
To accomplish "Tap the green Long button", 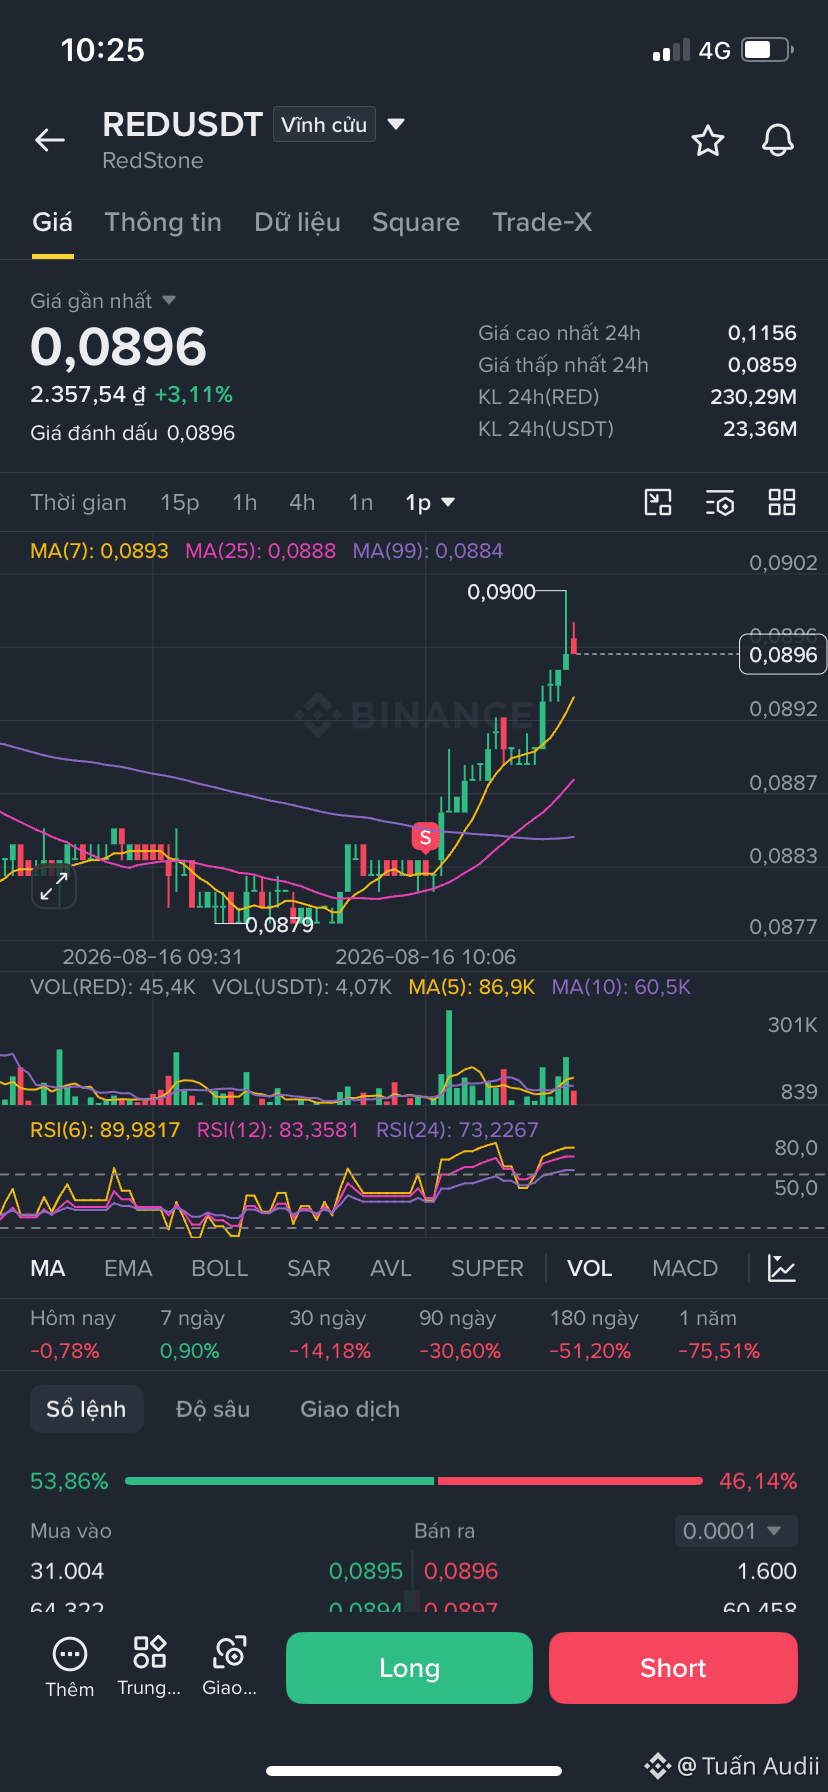I will point(409,1667).
